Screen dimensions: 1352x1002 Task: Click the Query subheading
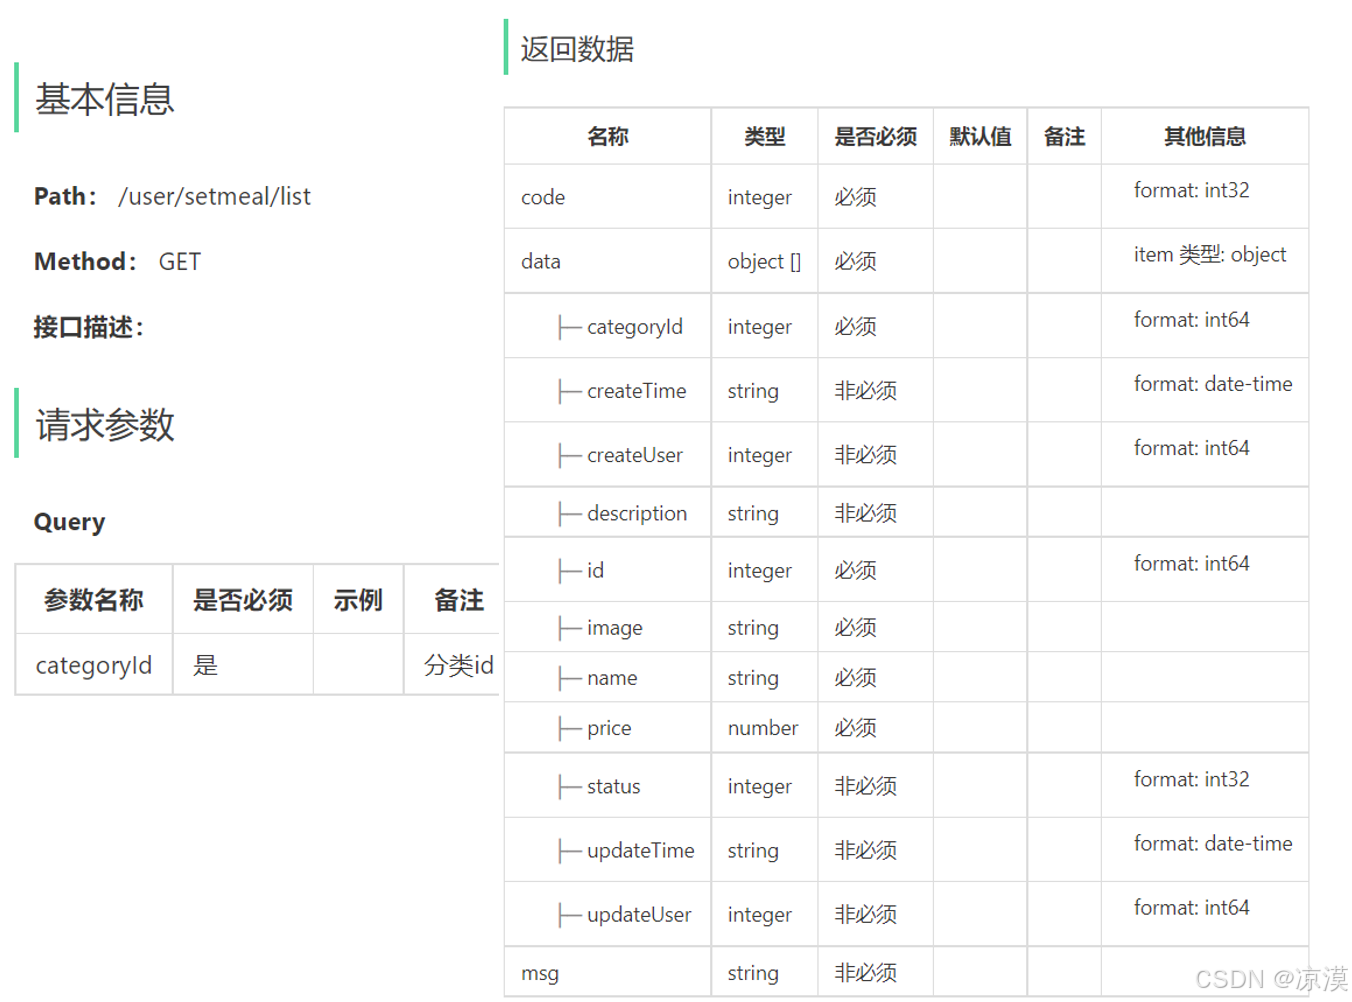(x=69, y=522)
